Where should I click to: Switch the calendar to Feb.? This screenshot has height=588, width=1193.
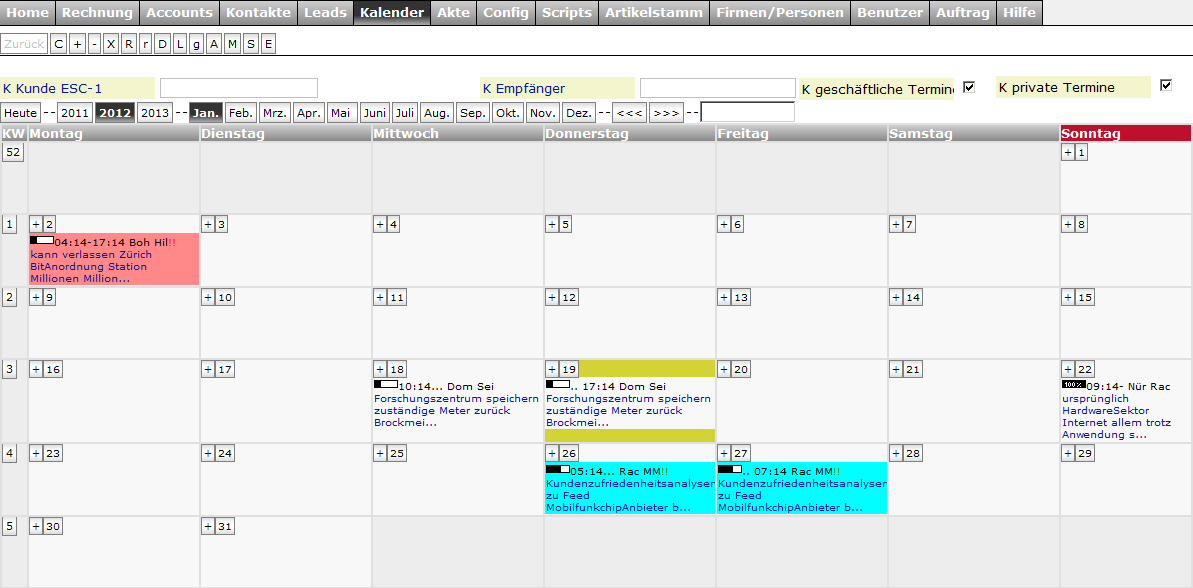point(241,113)
